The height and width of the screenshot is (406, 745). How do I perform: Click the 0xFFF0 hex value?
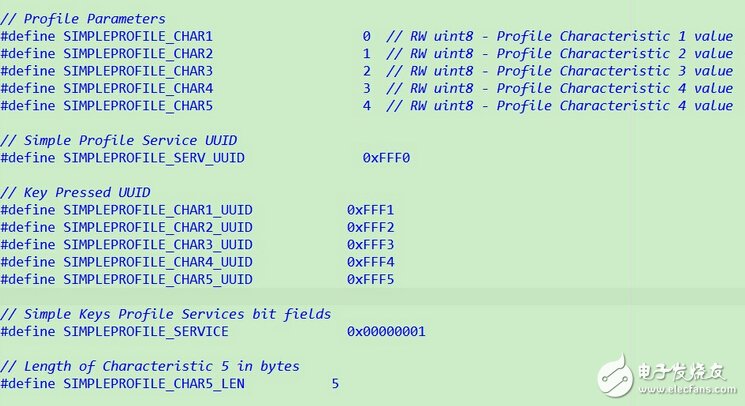(387, 158)
